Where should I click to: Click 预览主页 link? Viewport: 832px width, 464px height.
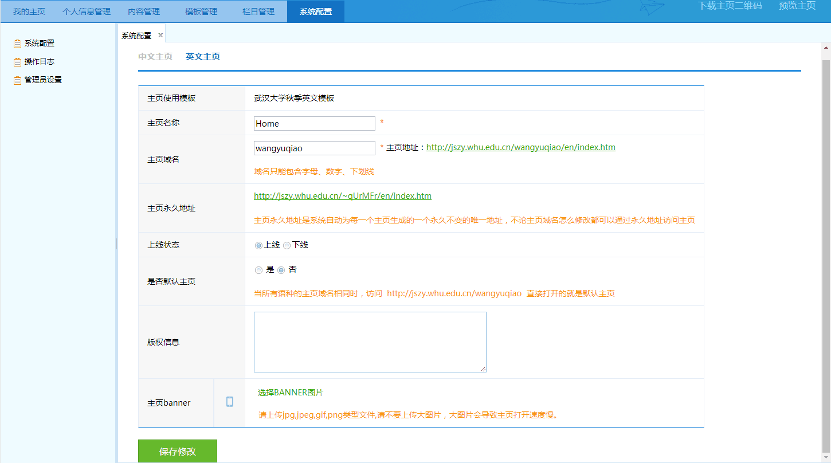797,6
